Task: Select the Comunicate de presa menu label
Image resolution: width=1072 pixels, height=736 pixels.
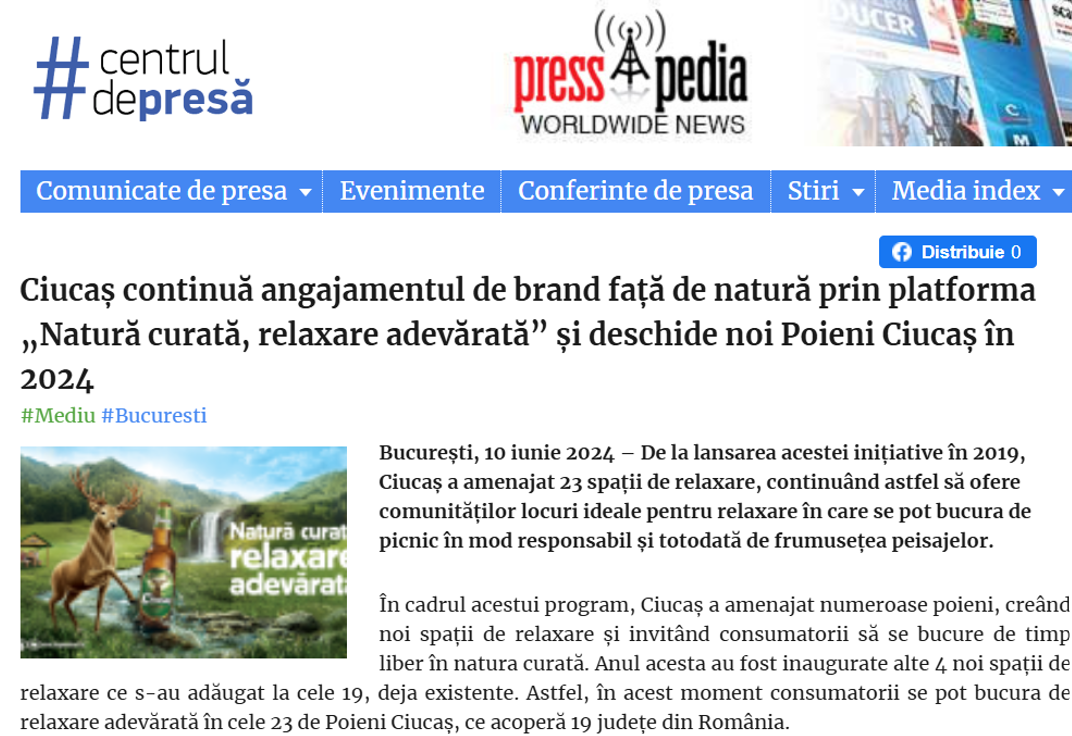Action: pyautogui.click(x=162, y=191)
